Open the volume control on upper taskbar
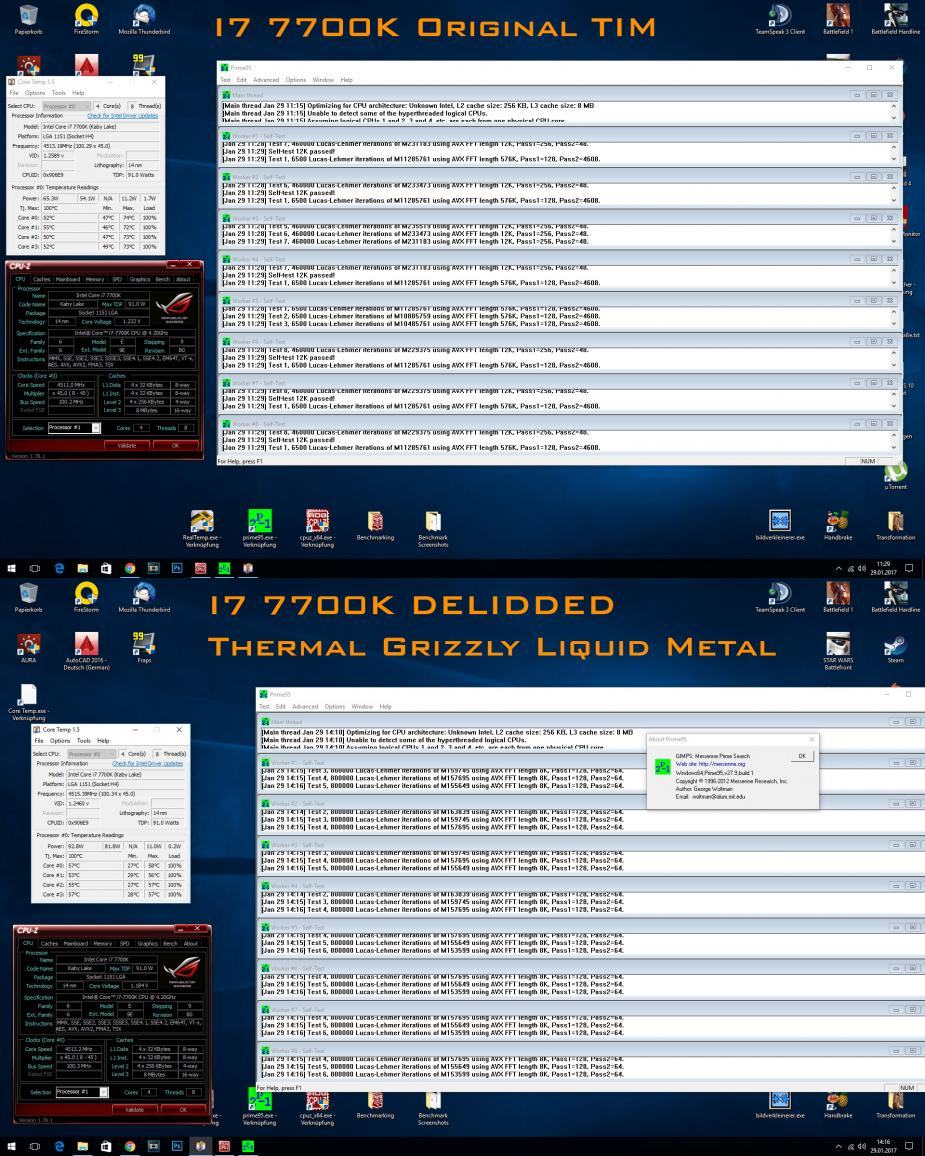Screen dimensions: 925x1156 pos(861,568)
